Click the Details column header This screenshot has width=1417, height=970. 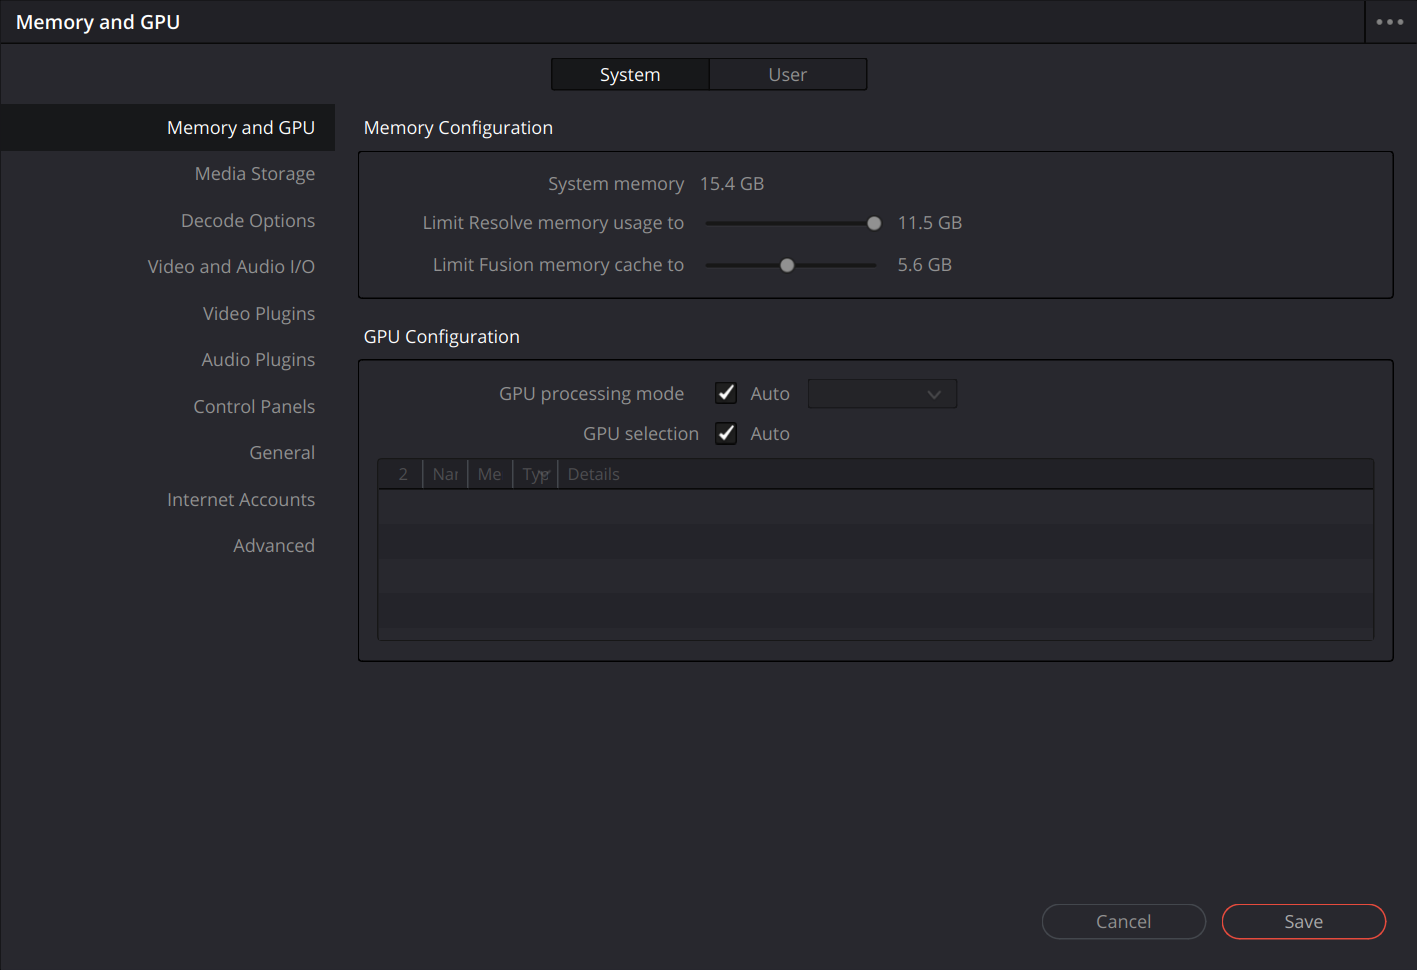tap(594, 474)
